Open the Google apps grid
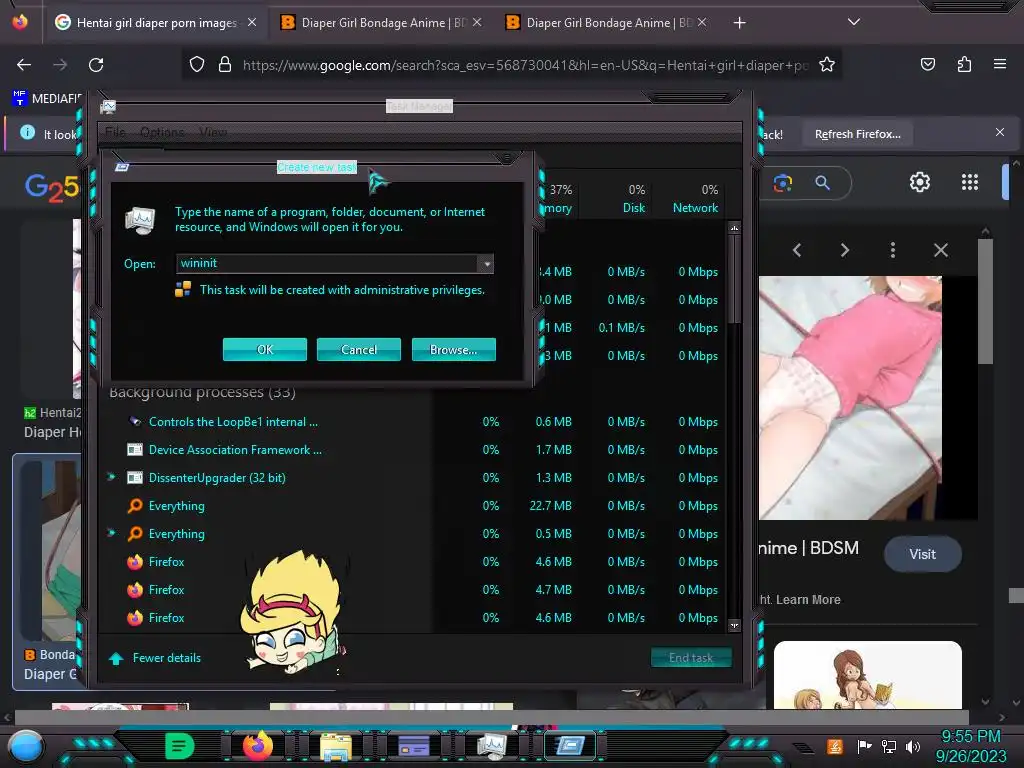Screen dimensions: 1024x768 [x=970, y=182]
